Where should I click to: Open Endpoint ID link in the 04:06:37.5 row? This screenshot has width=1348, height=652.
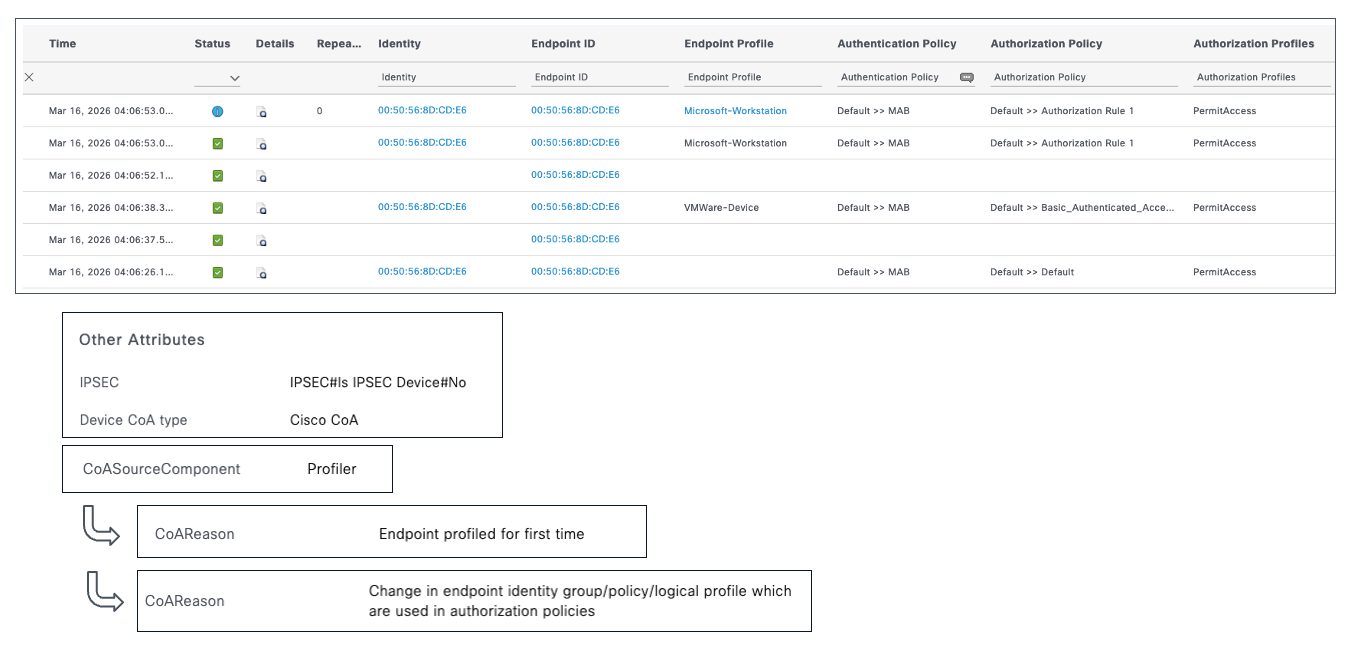[575, 239]
